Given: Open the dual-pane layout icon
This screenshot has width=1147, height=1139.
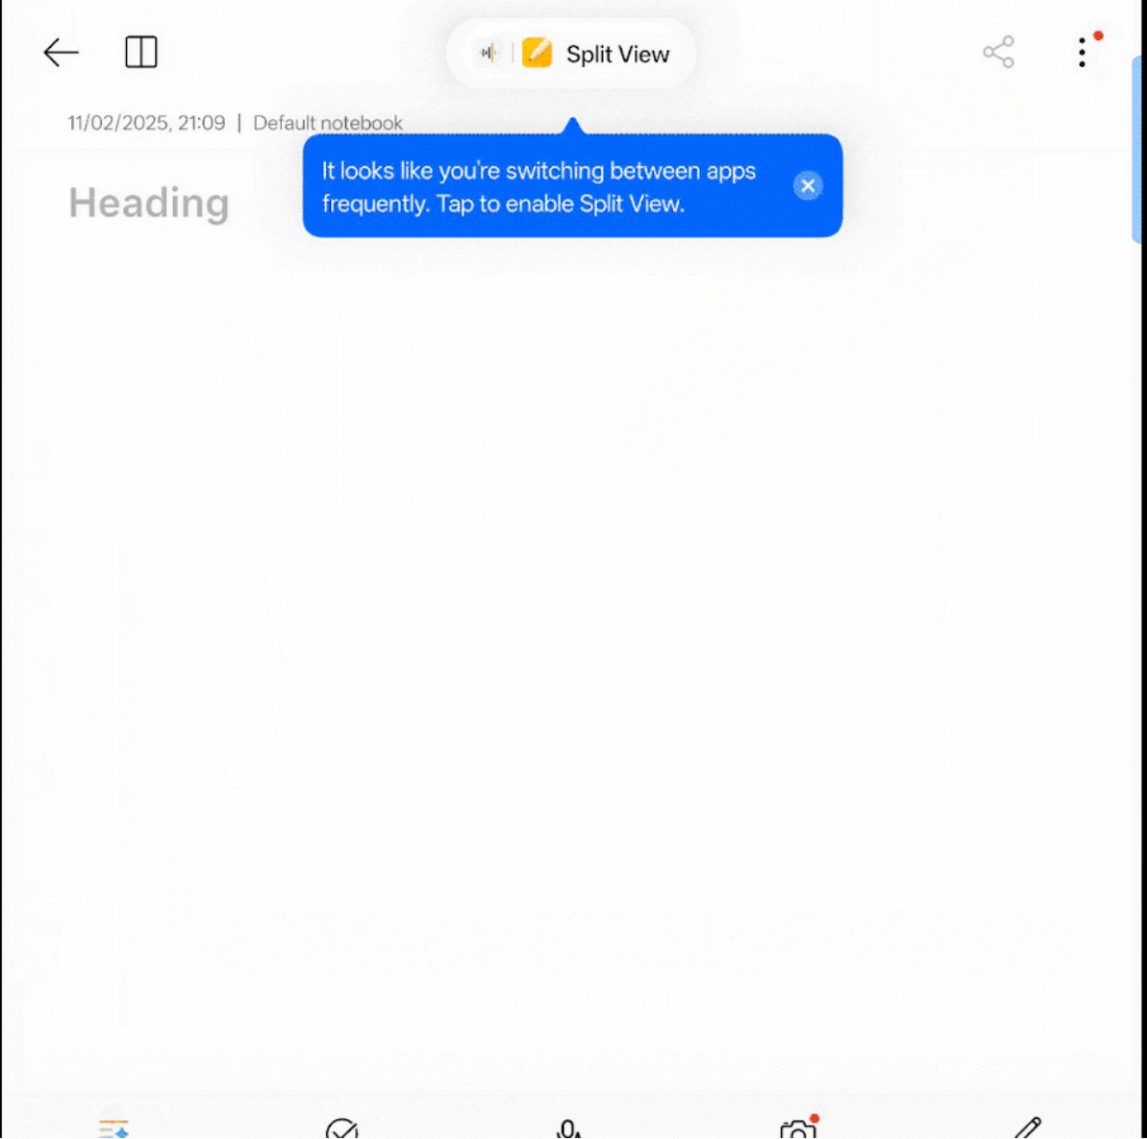Looking at the screenshot, I should pos(141,53).
